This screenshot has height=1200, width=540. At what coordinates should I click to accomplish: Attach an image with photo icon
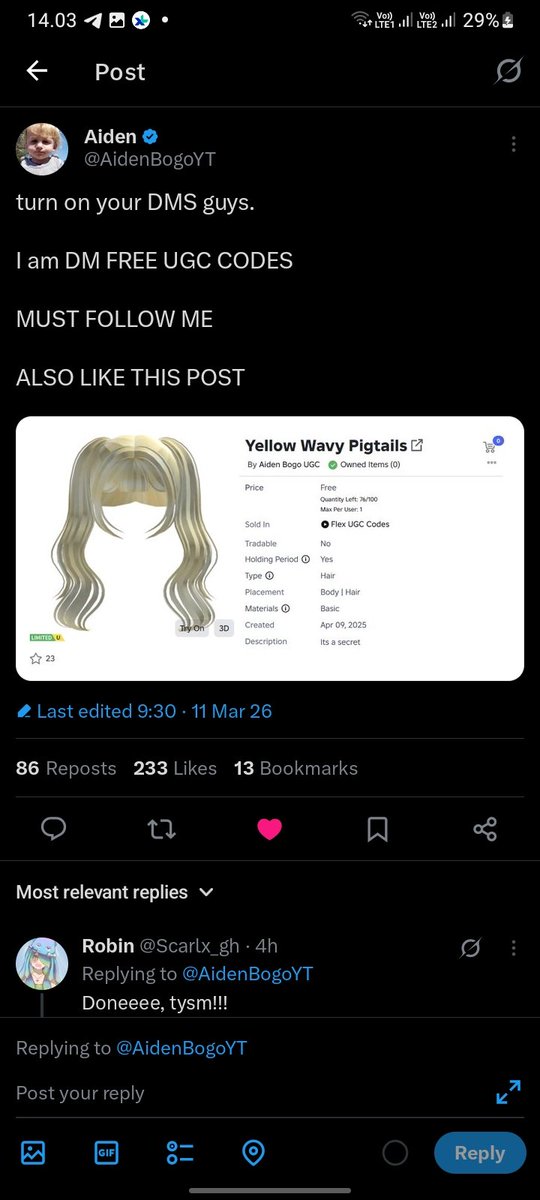(x=33, y=1153)
